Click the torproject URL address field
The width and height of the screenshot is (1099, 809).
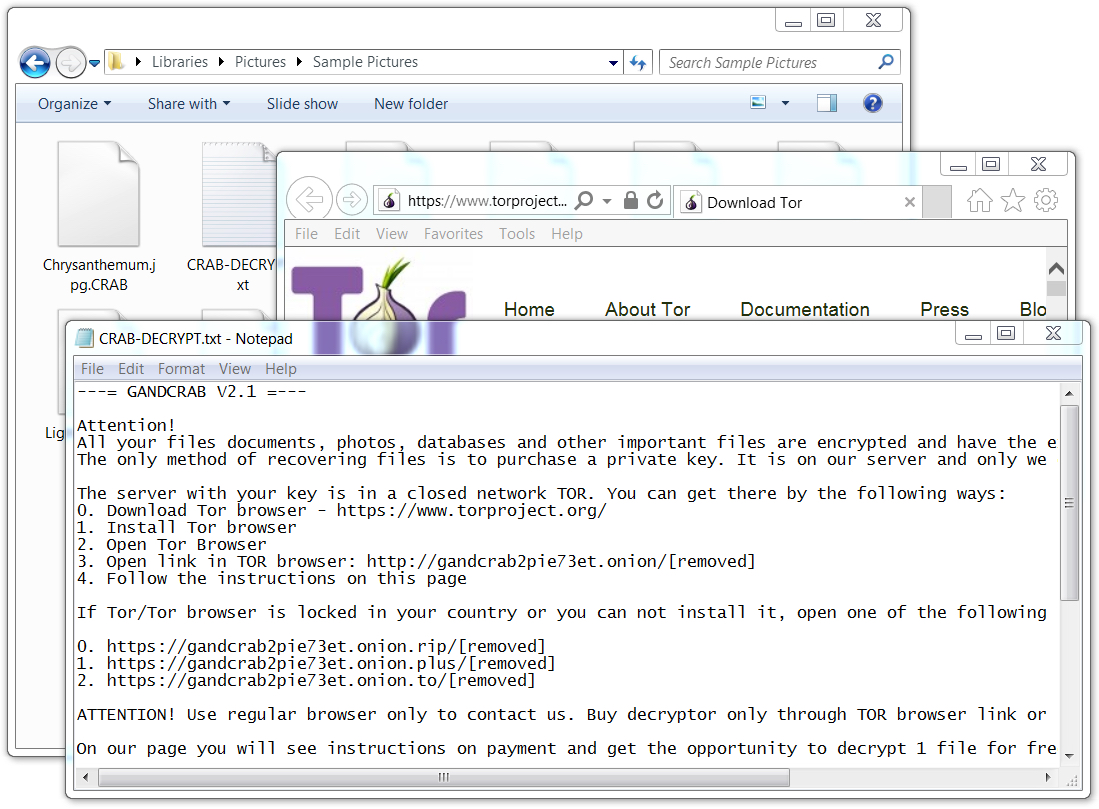click(x=487, y=201)
